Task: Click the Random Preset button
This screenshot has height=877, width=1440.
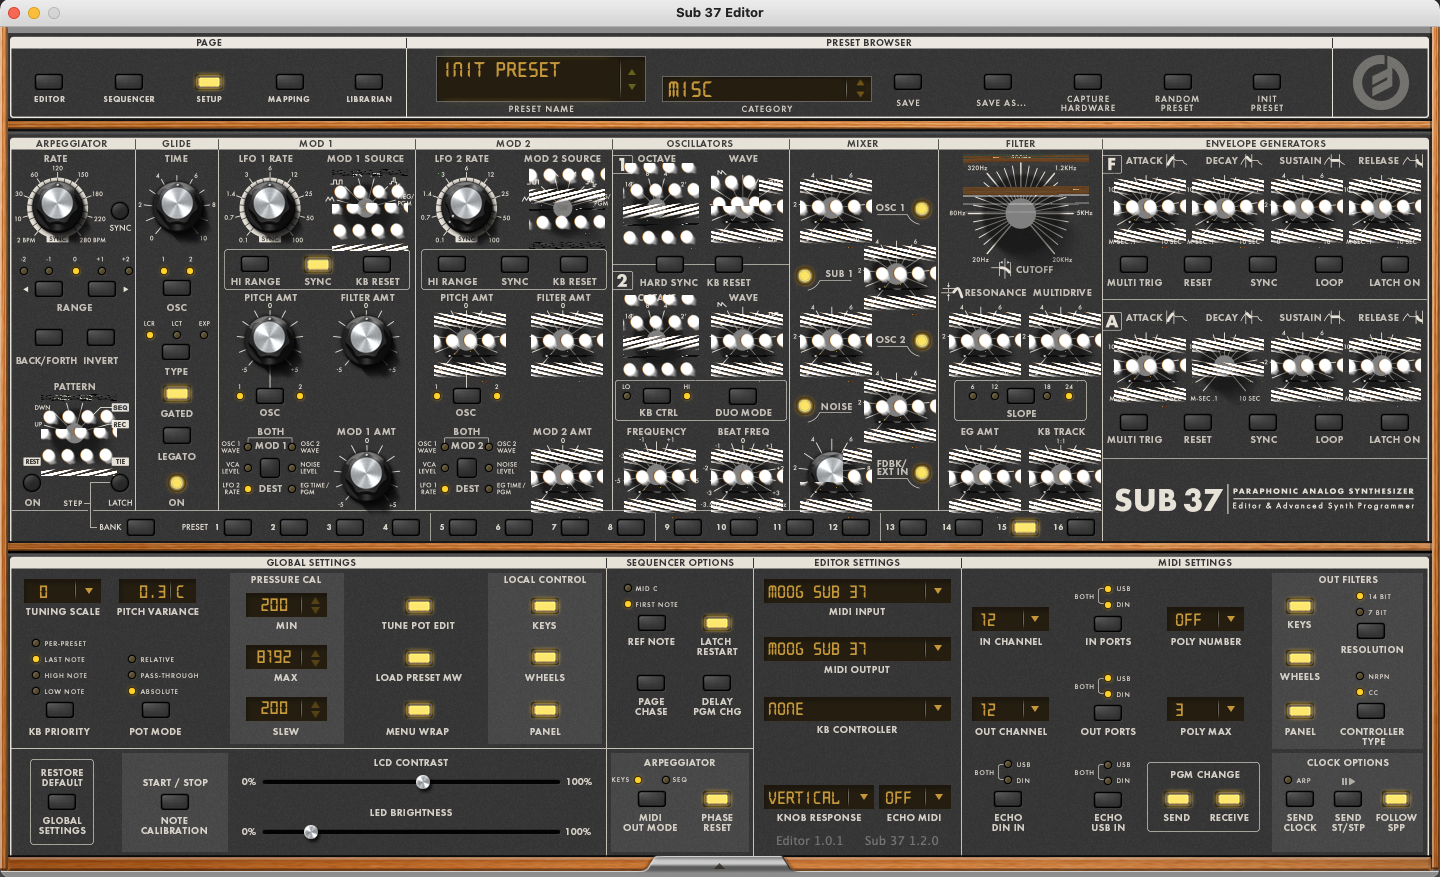Action: 1177,82
